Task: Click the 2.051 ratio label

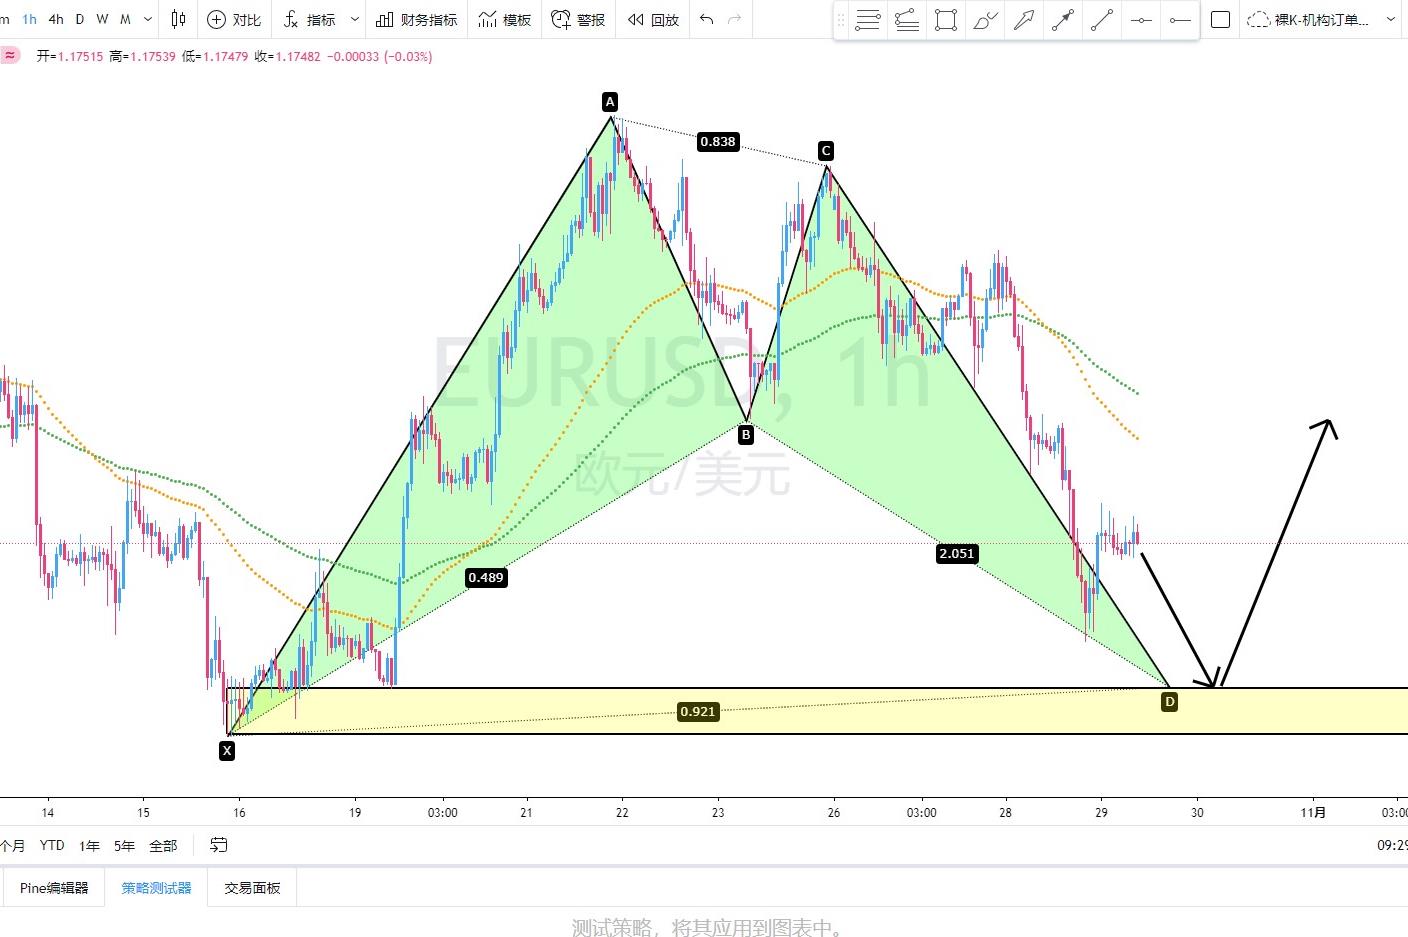Action: coord(957,554)
